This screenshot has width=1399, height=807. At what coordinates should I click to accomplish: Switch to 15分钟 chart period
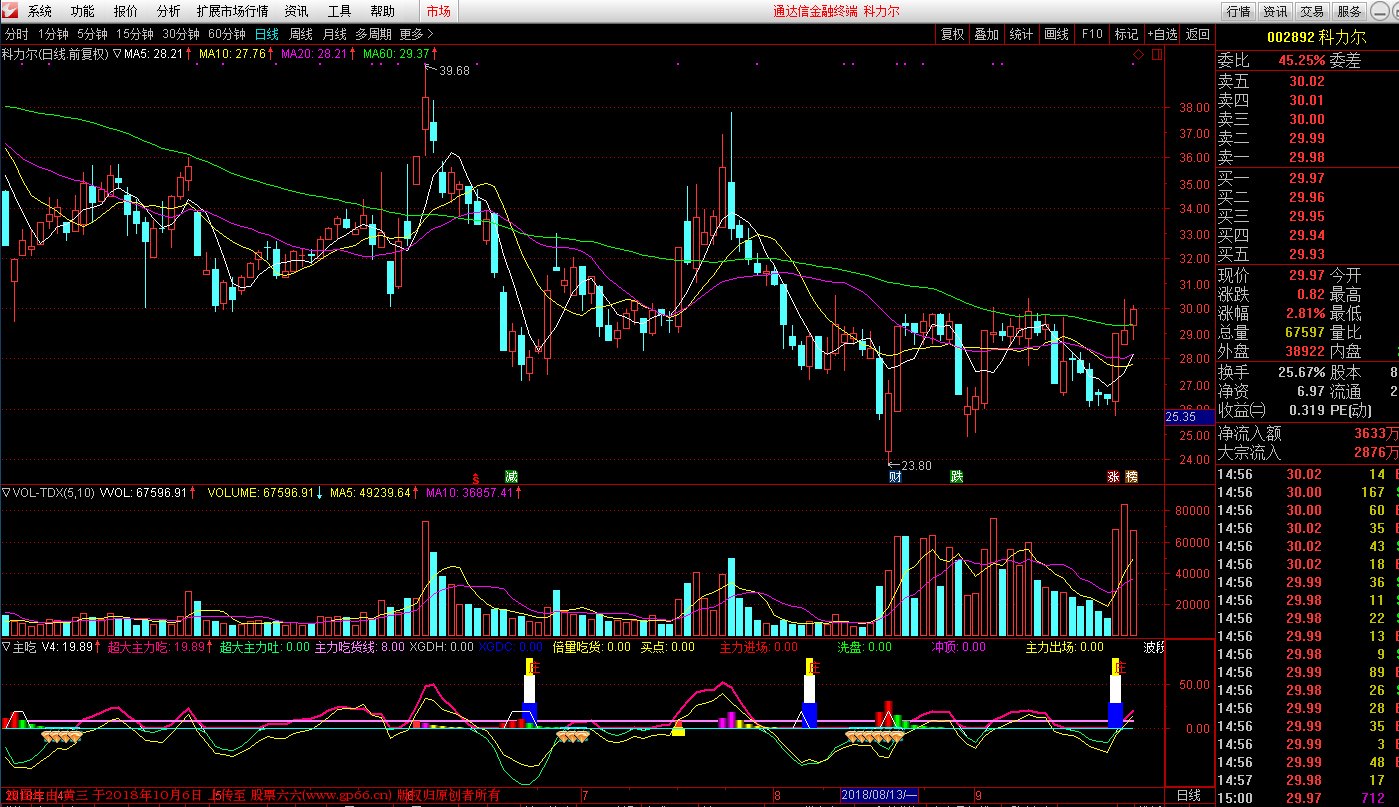[135, 34]
